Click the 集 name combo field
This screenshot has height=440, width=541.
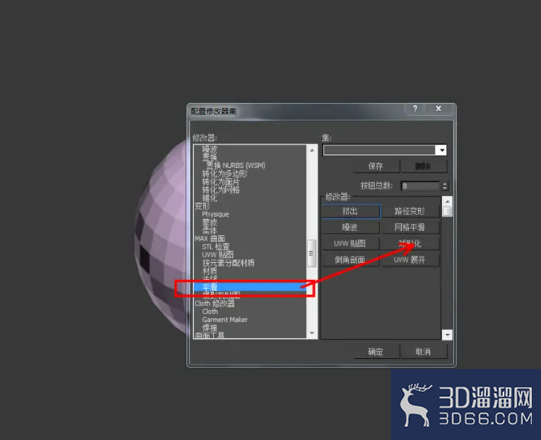click(x=380, y=150)
